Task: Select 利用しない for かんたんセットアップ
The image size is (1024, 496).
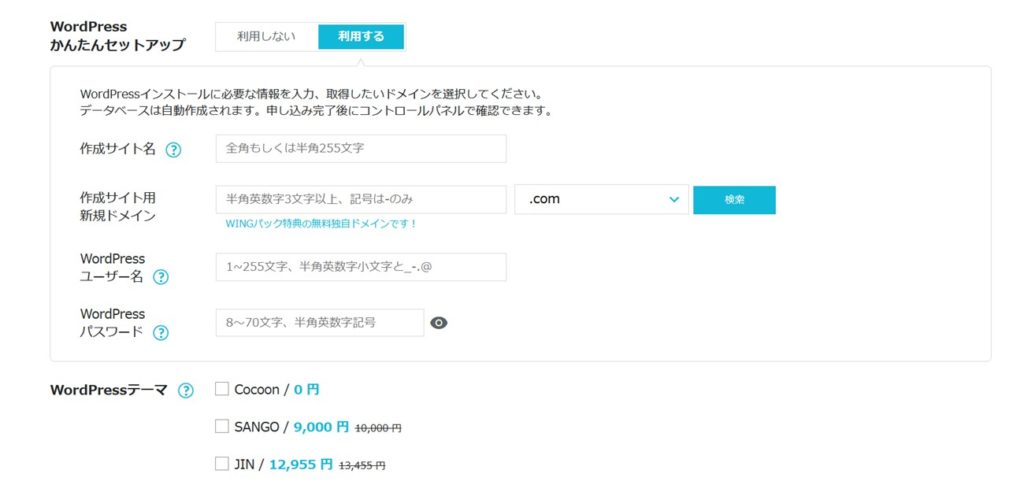Action: click(x=266, y=36)
